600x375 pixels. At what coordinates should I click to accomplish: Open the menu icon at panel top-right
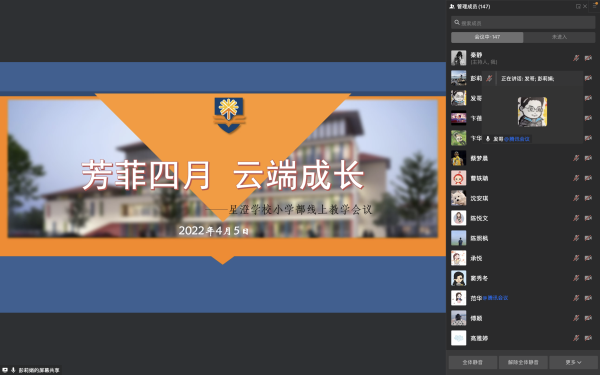coord(595,5)
